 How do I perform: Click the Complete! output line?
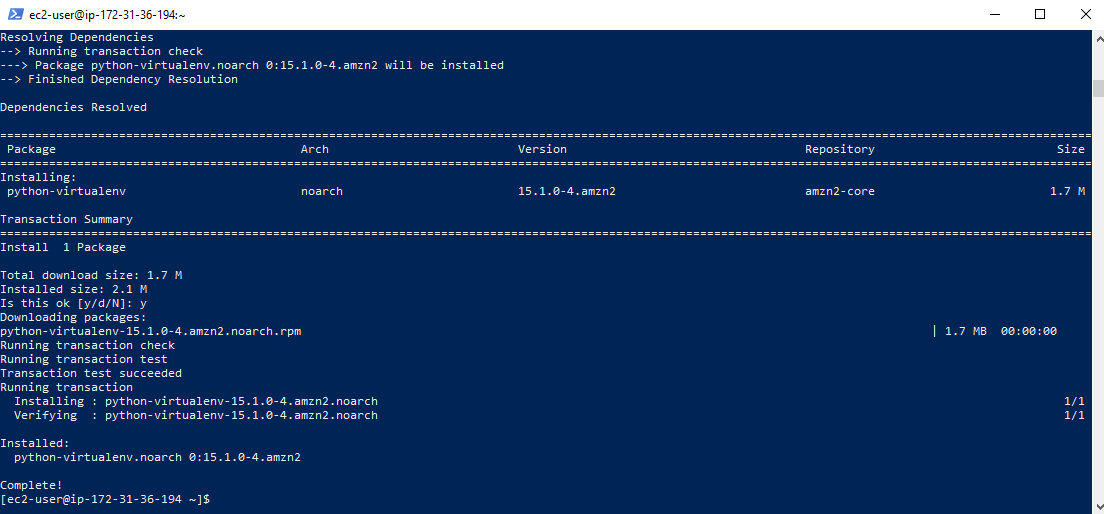31,485
